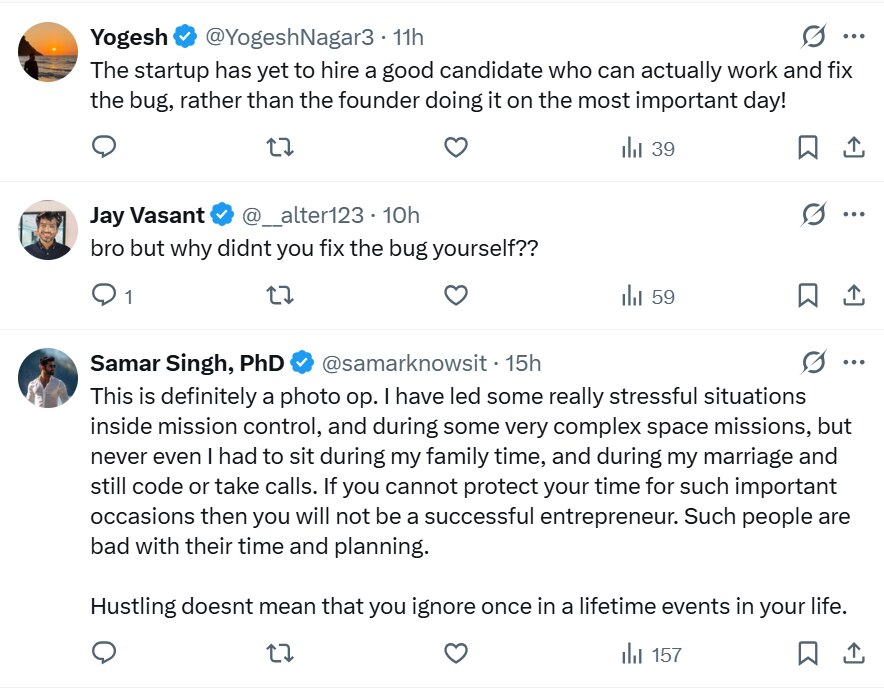884x696 pixels.
Task: Open more options on Jay Vasant's tweet
Action: coord(854,214)
